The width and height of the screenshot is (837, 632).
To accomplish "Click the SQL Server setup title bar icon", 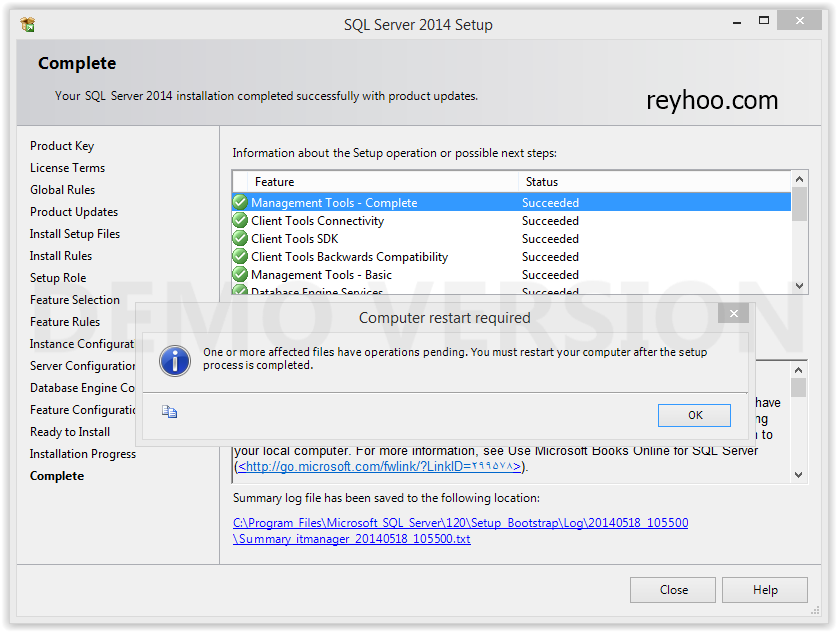I will (27, 25).
